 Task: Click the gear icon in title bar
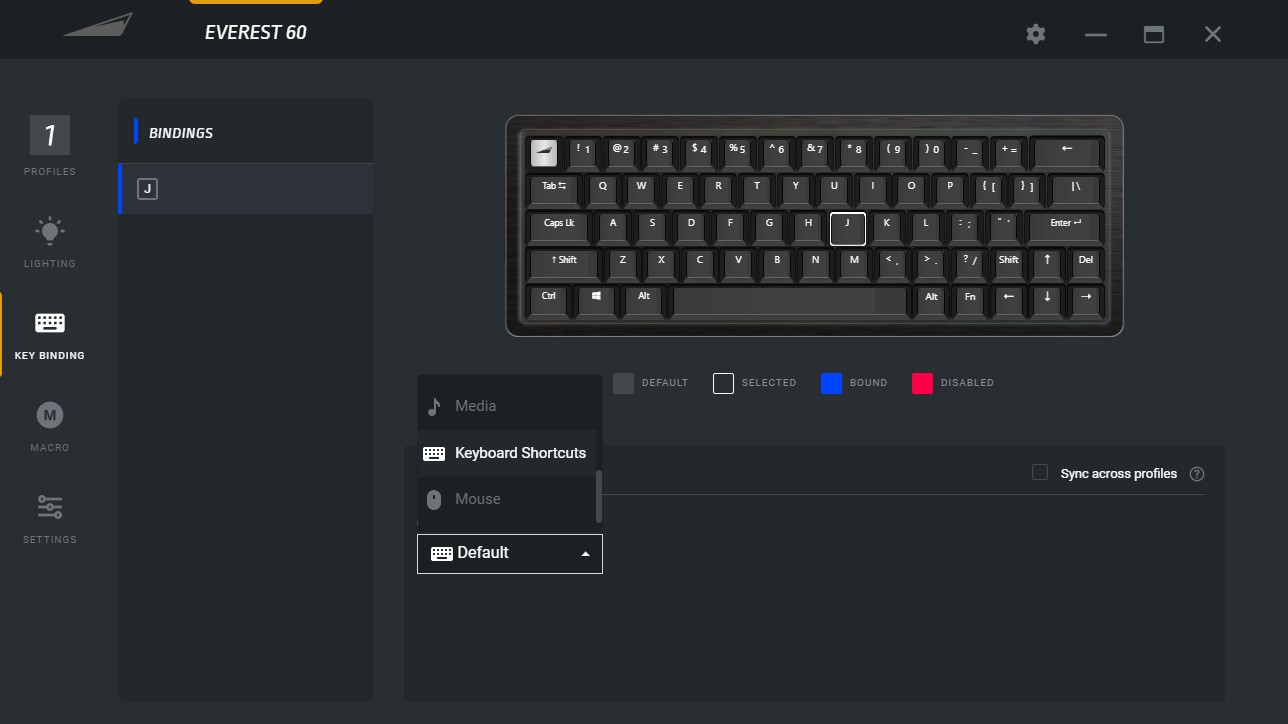coord(1036,34)
